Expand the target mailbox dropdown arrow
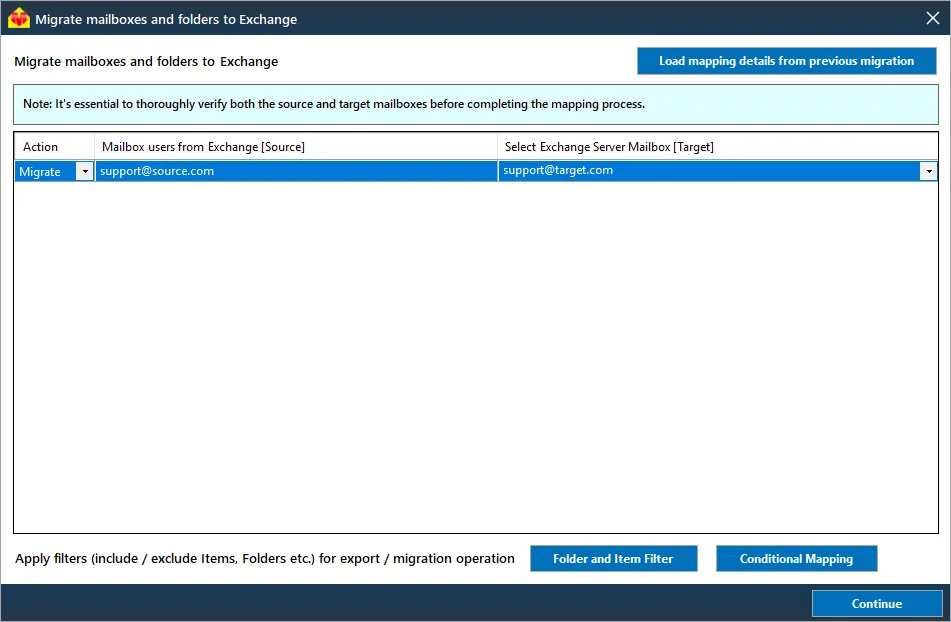 (929, 172)
